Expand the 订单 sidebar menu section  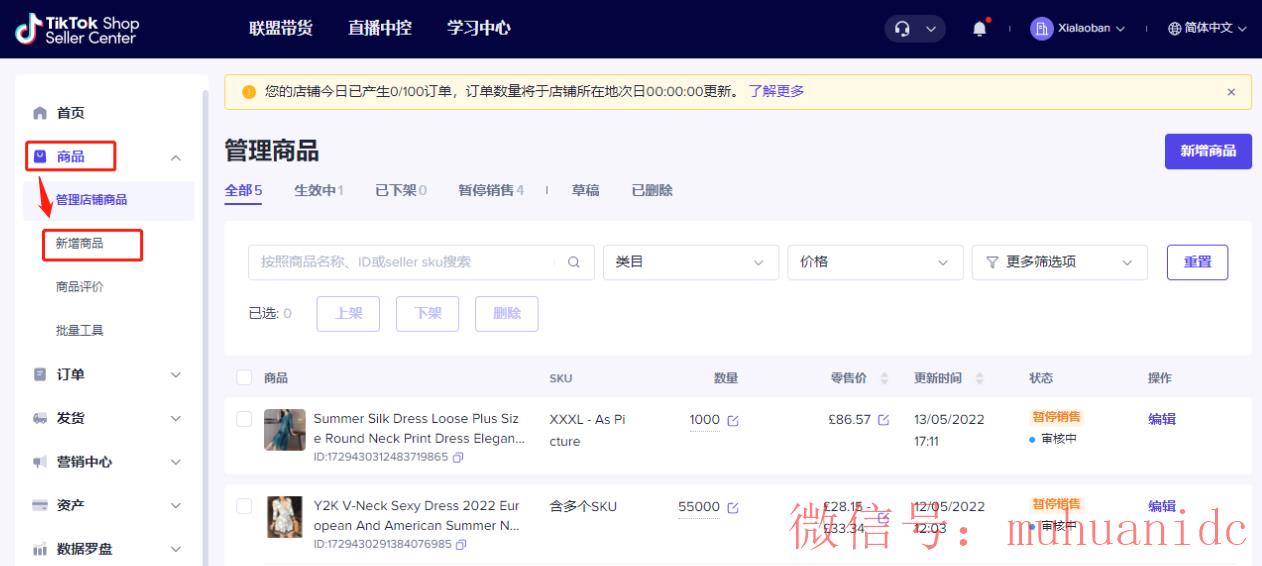click(105, 375)
